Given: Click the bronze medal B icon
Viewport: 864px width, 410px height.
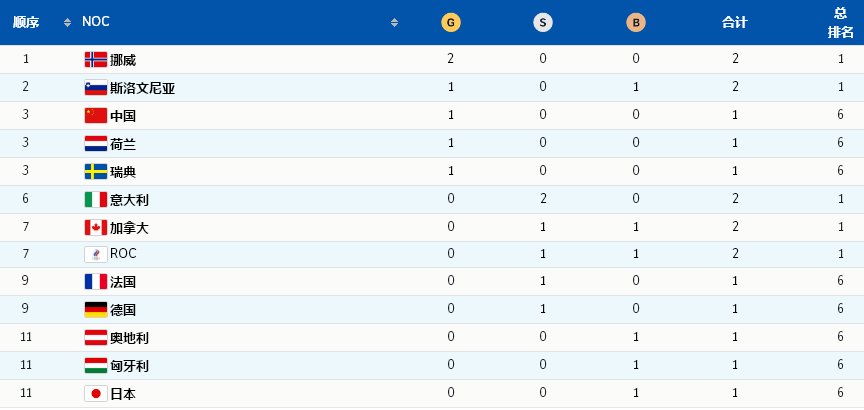Looking at the screenshot, I should tap(636, 22).
